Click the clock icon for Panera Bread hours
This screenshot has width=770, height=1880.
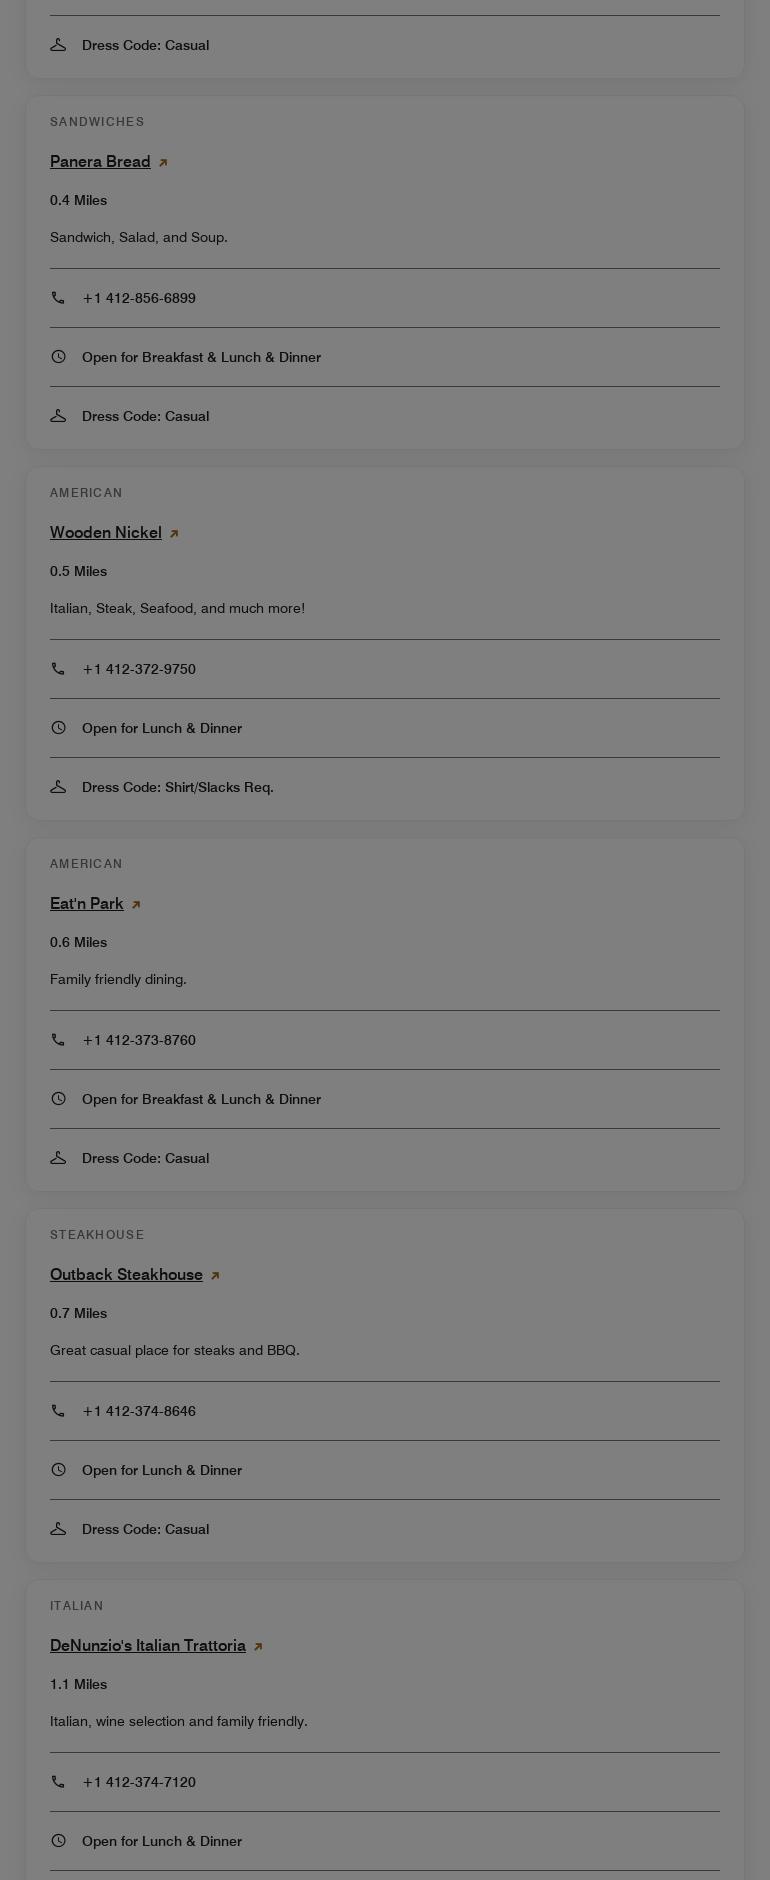click(x=58, y=357)
